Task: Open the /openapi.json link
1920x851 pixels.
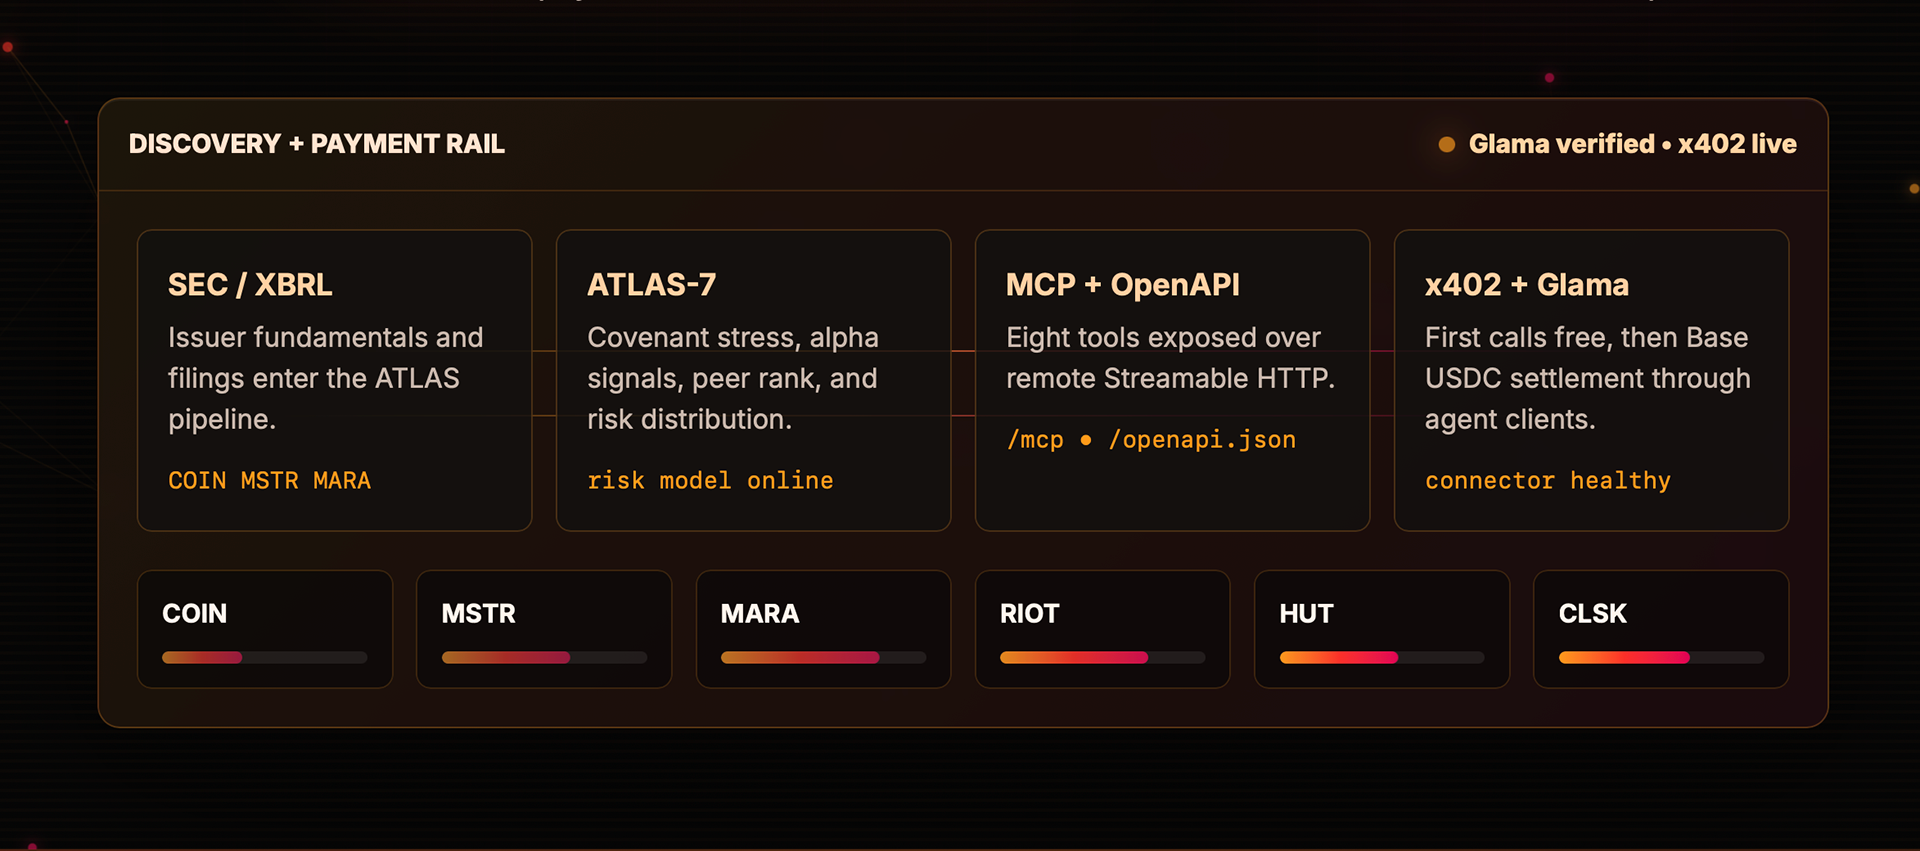Action: (x=1202, y=440)
